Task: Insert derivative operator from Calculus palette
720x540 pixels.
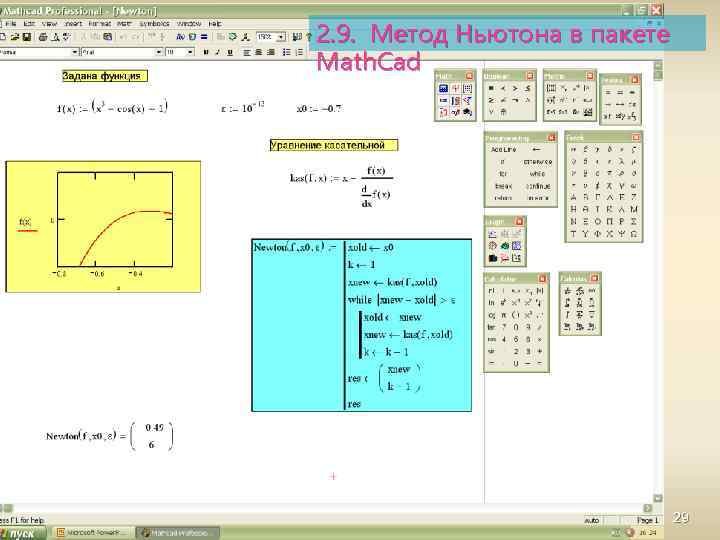Action: pyautogui.click(x=568, y=291)
